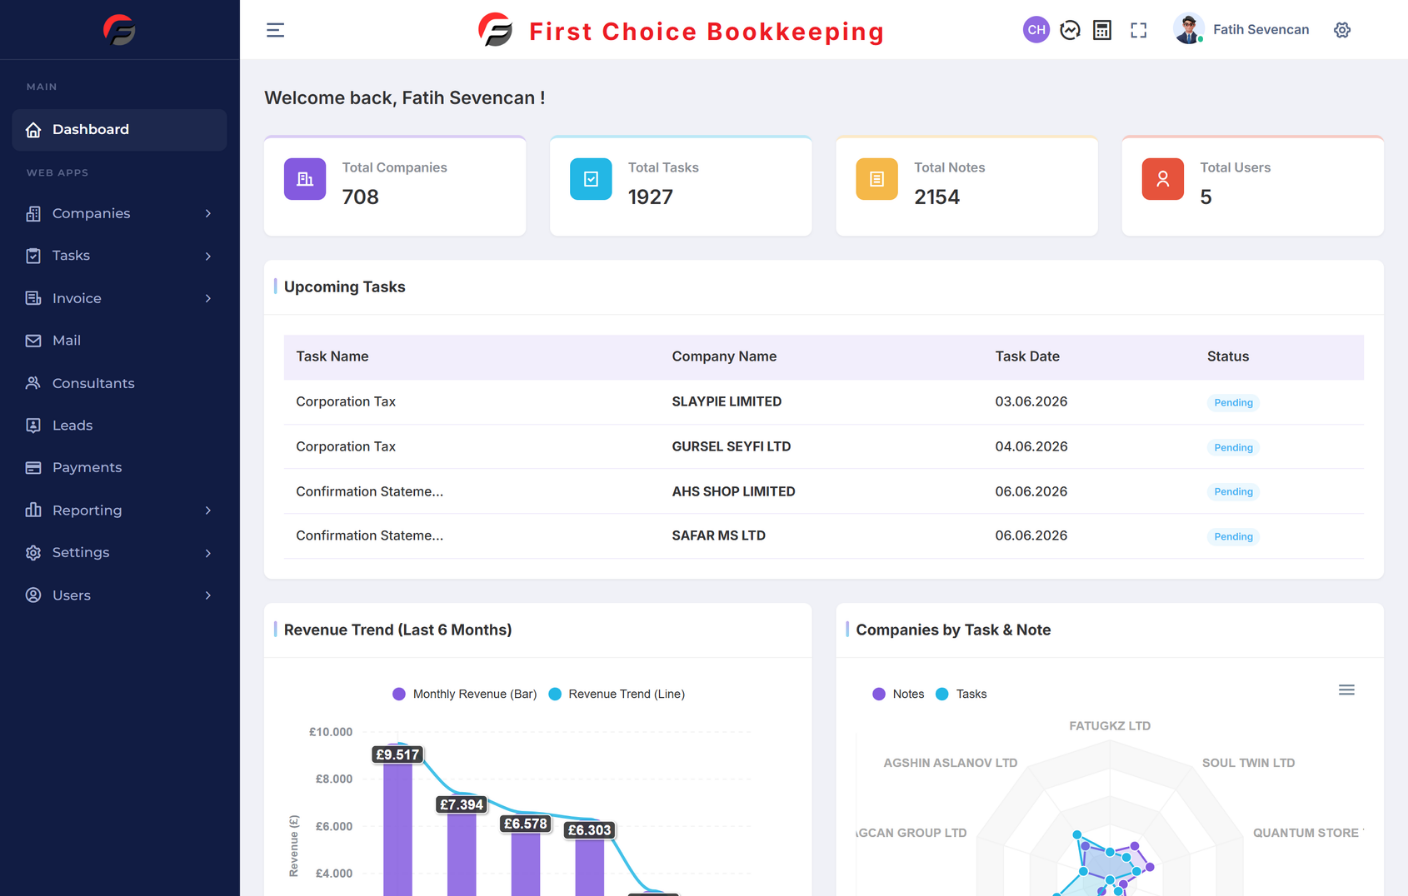The height and width of the screenshot is (896, 1408).
Task: Click the Total Notes value 2154
Action: click(937, 197)
